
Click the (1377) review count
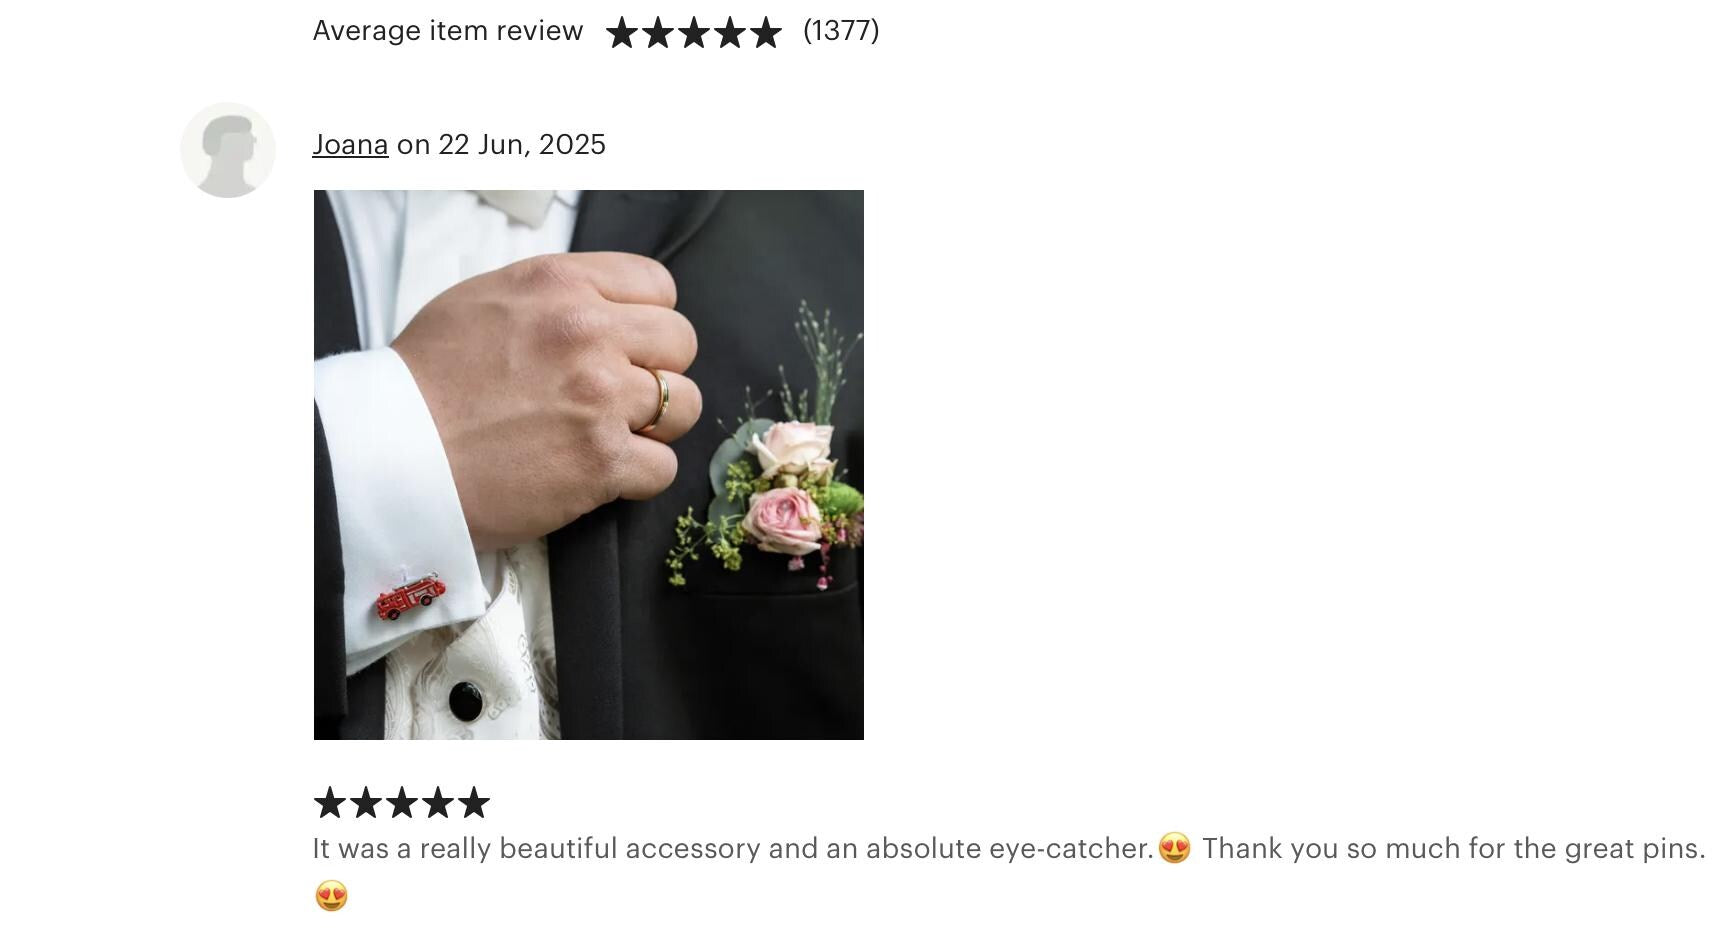click(841, 31)
